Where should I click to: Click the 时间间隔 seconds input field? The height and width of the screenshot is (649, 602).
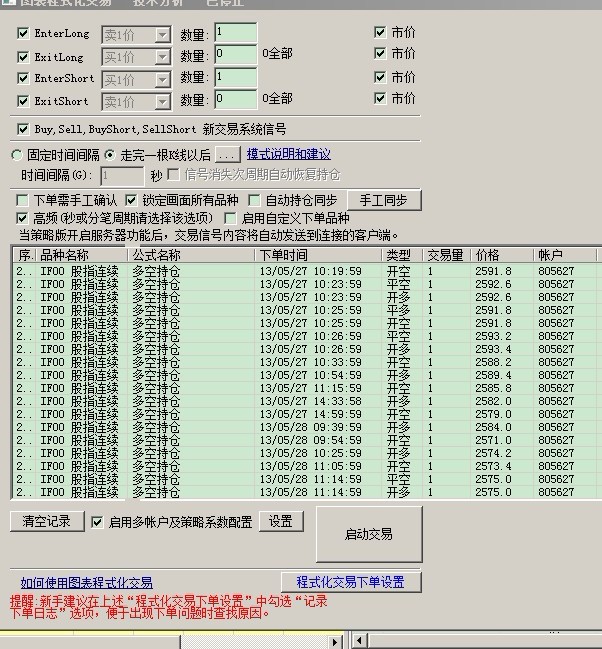tap(122, 176)
